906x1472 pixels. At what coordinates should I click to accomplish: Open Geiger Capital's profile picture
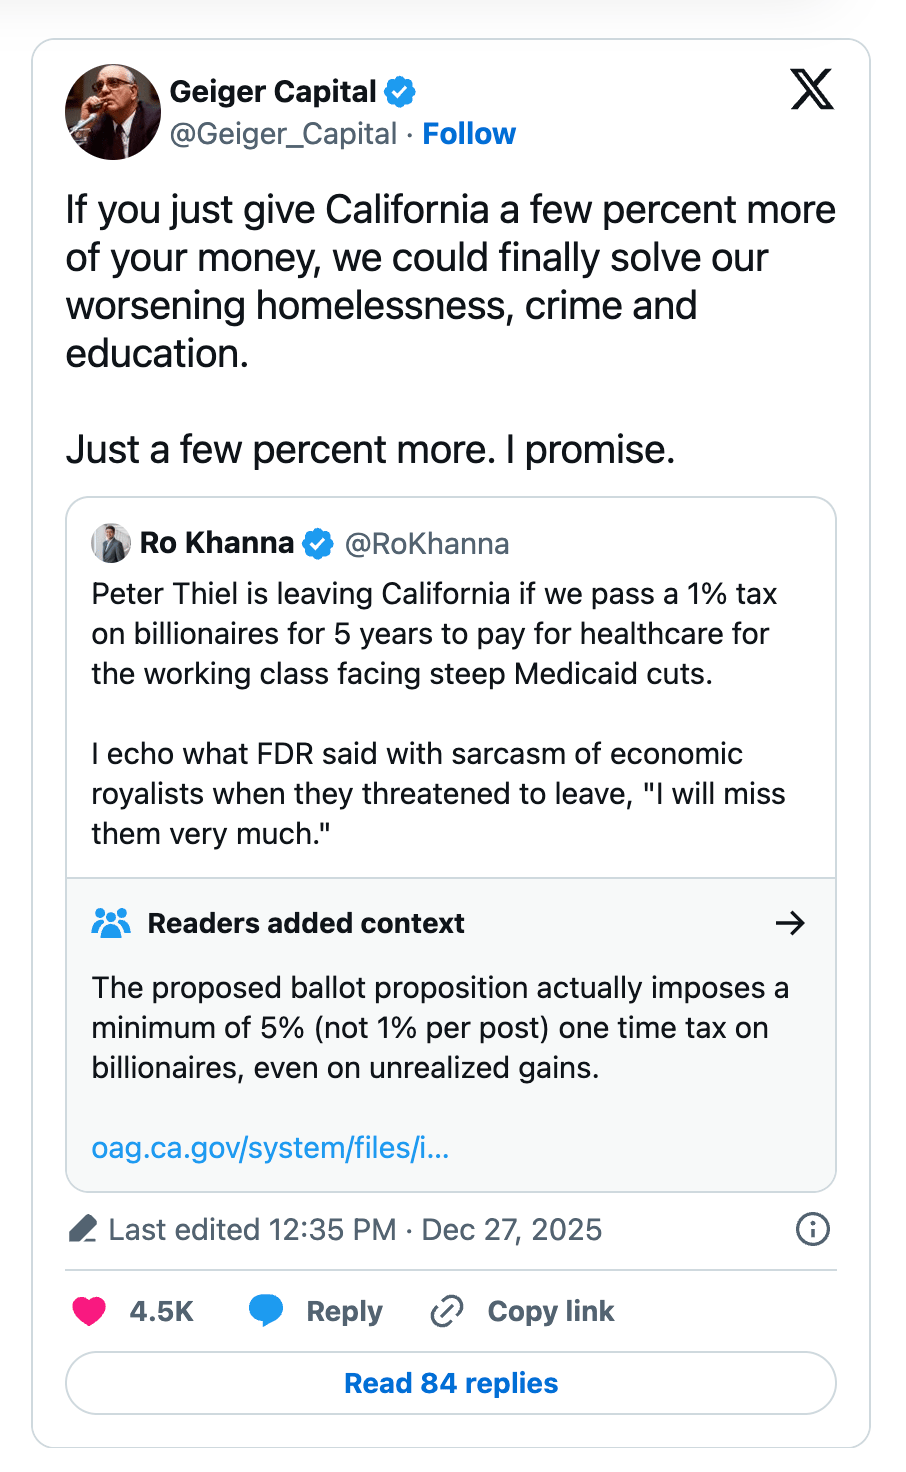point(113,112)
